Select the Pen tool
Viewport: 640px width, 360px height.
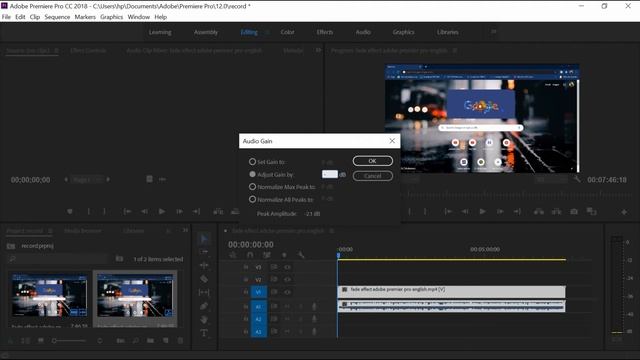click(204, 306)
